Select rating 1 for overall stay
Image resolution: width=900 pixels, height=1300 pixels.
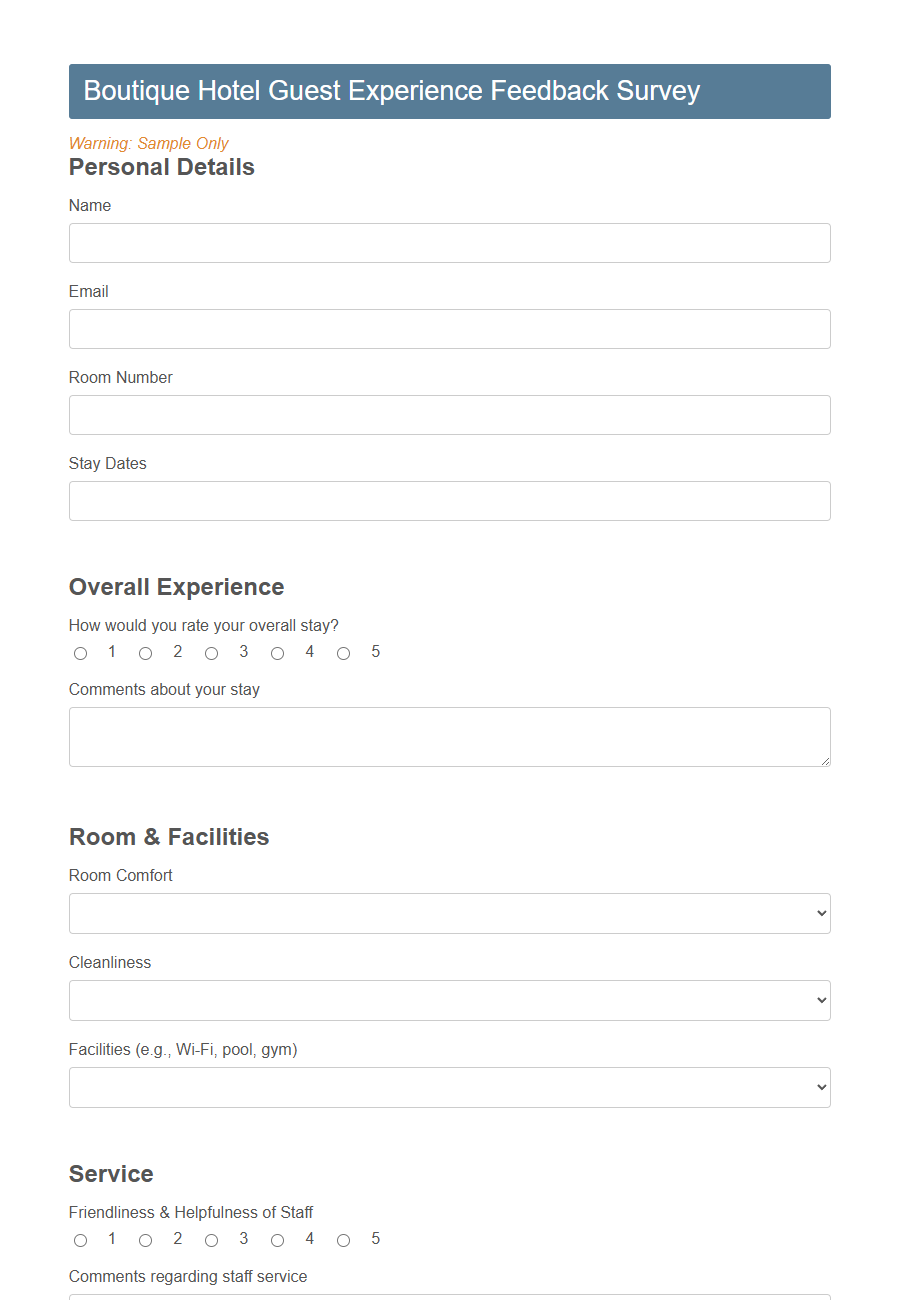pos(80,652)
